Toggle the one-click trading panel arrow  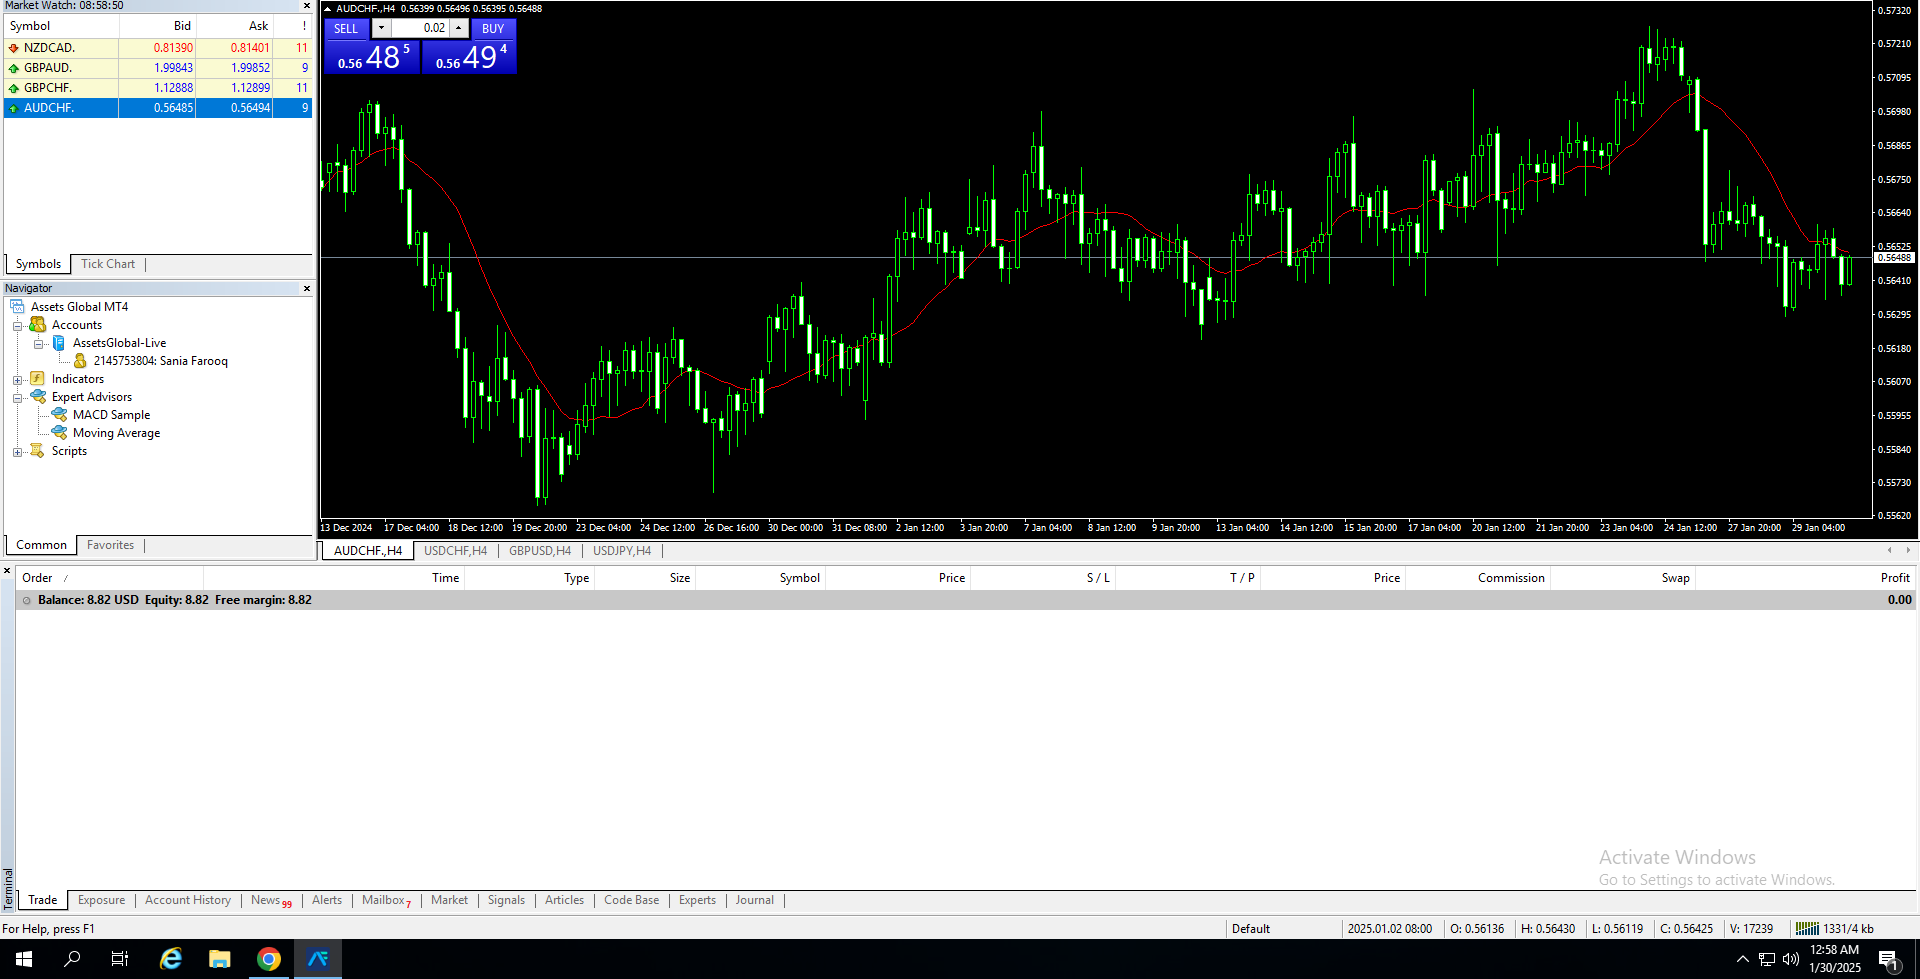coord(327,9)
